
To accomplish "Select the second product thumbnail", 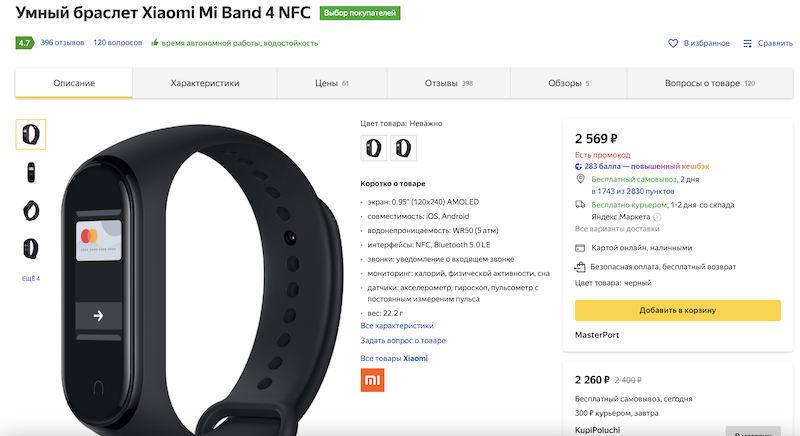I will coord(31,172).
